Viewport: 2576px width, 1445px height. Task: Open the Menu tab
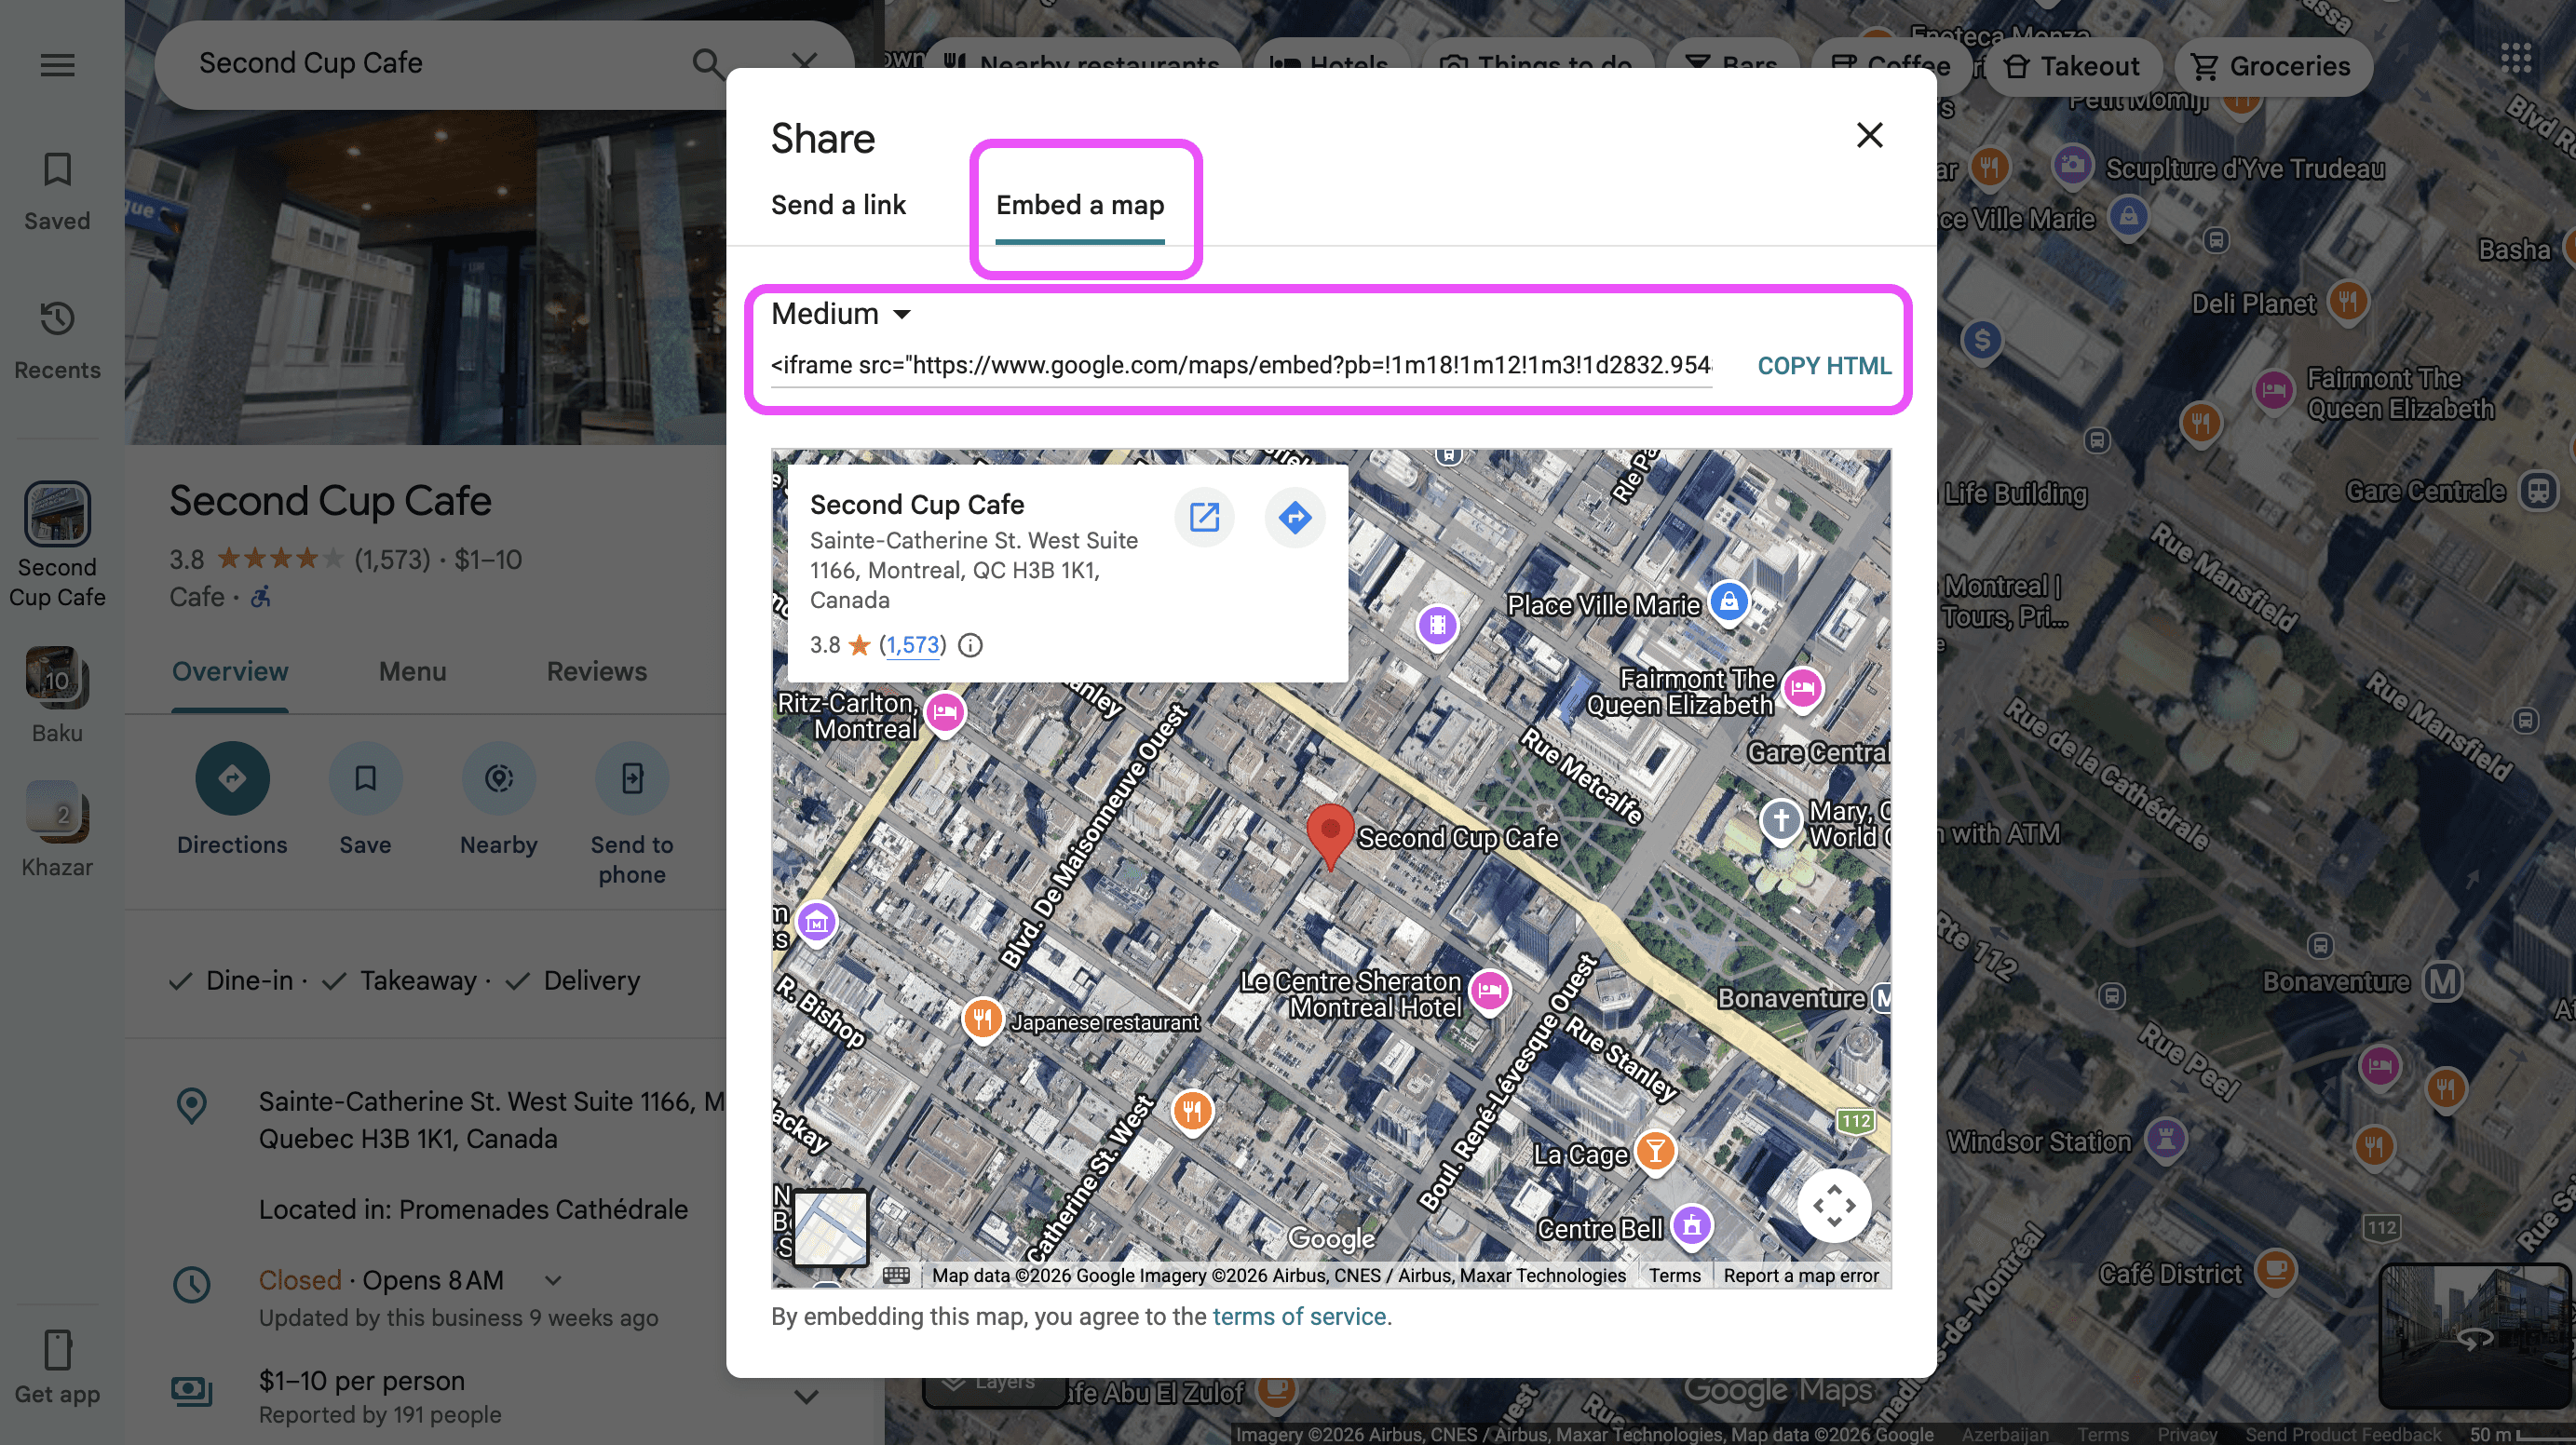click(x=412, y=672)
